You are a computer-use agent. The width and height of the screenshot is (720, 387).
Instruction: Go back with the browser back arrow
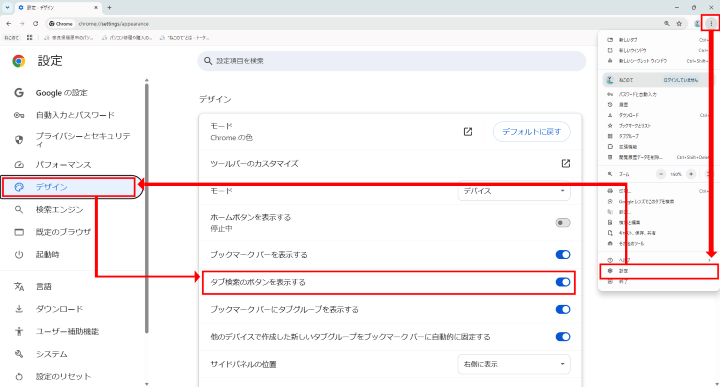(x=9, y=23)
